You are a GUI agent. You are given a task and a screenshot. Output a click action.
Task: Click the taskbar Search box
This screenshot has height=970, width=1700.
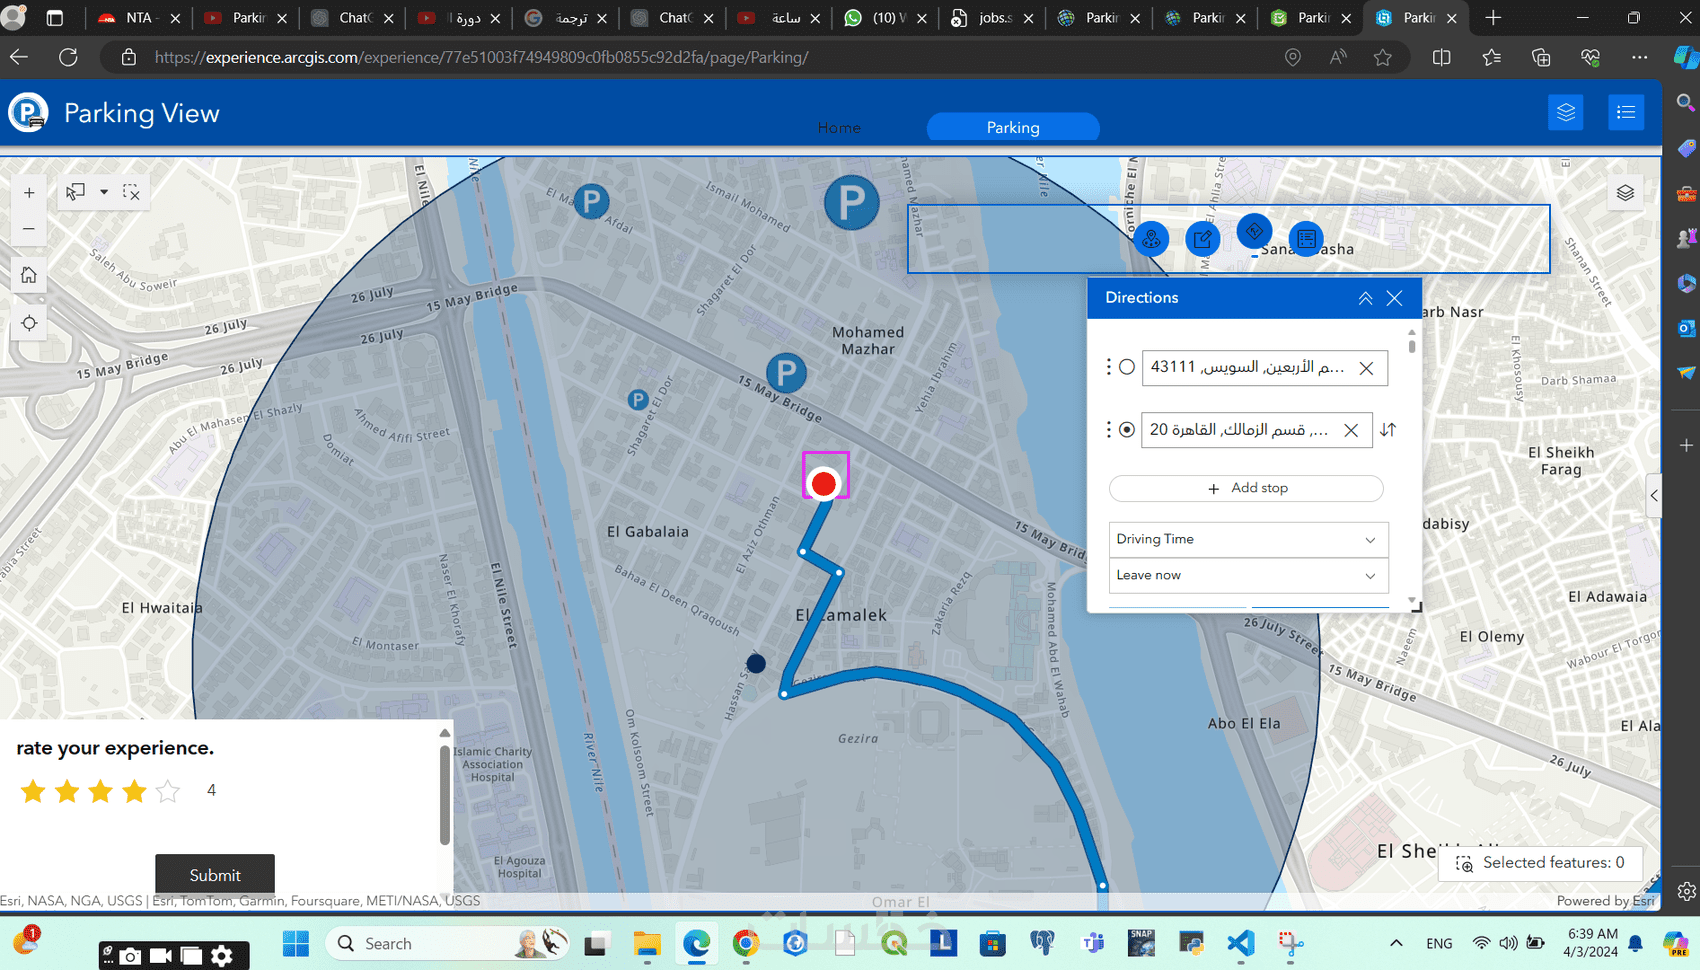click(x=448, y=943)
